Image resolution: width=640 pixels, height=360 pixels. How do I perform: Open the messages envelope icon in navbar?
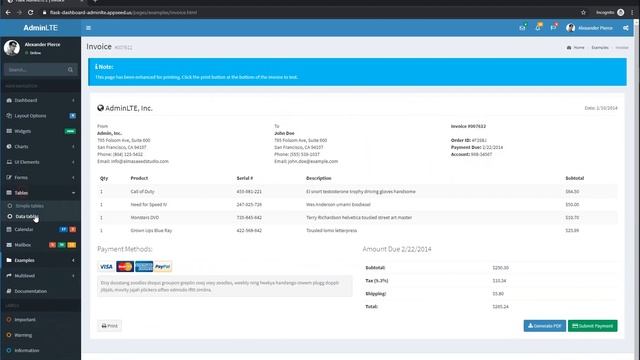(522, 28)
